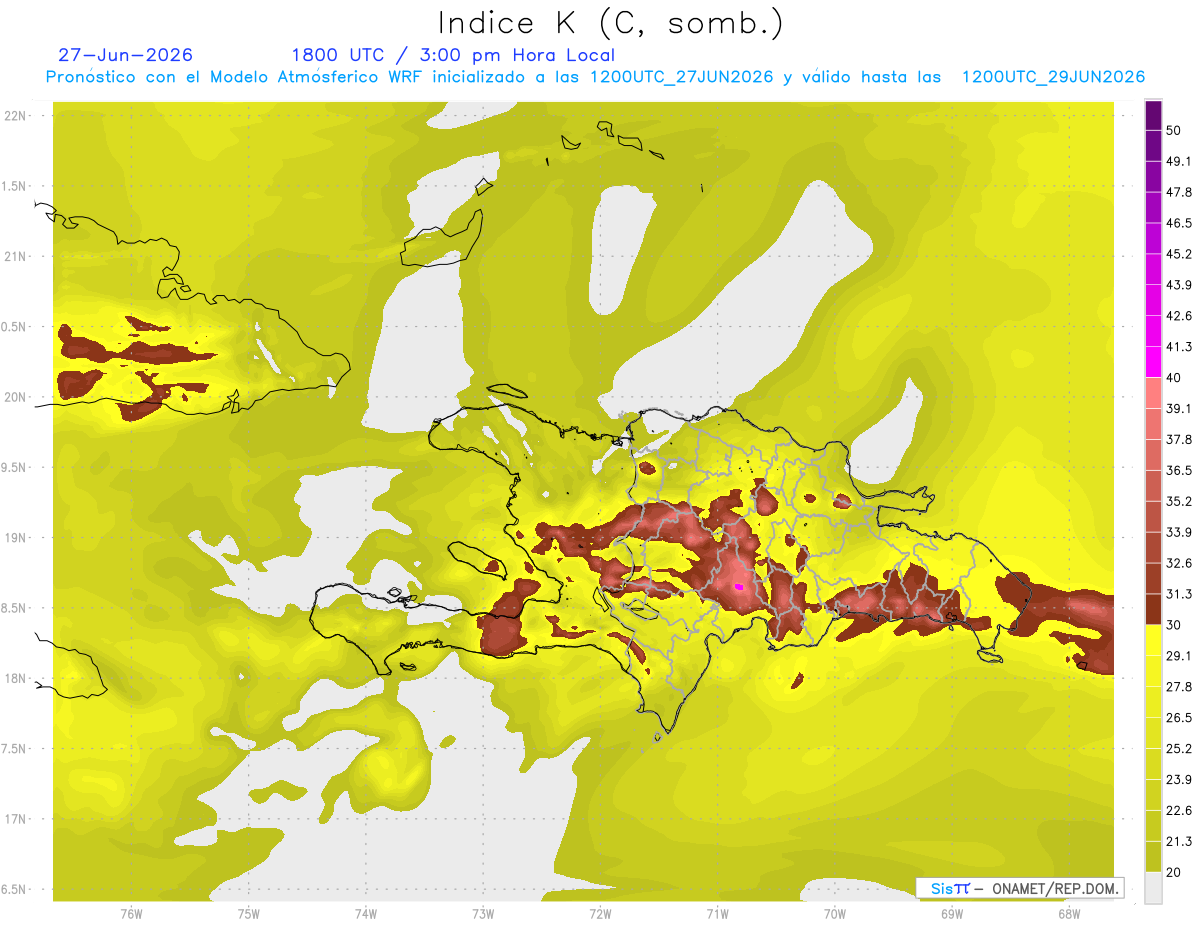Viewport: 1200px width, 927px height.
Task: Click the '75W' longitude axis label
Action: (x=249, y=913)
